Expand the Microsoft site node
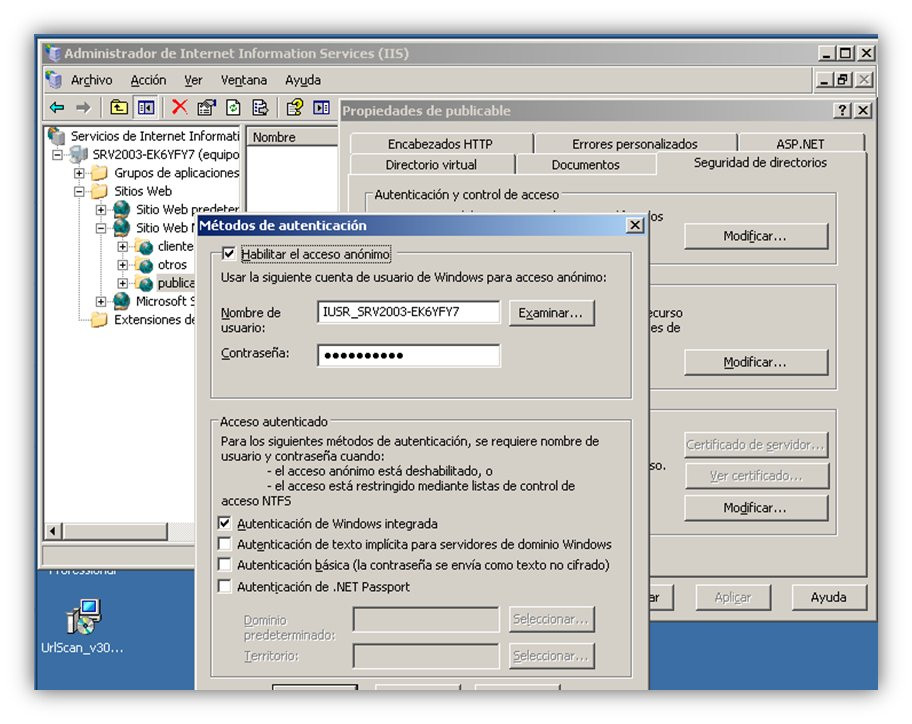912x724 pixels. (x=101, y=301)
